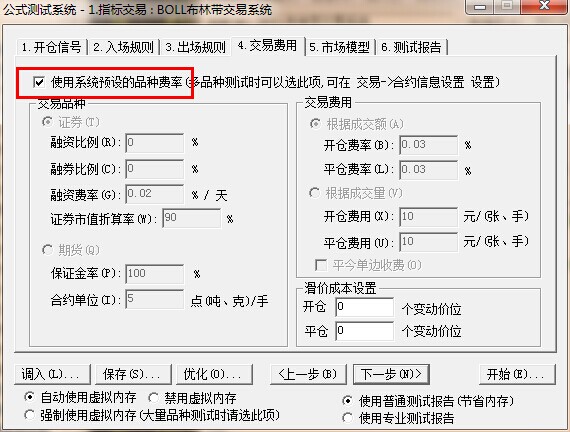Click the 证券市值折算率(W) input field
This screenshot has width=570, height=432.
pyautogui.click(x=192, y=218)
